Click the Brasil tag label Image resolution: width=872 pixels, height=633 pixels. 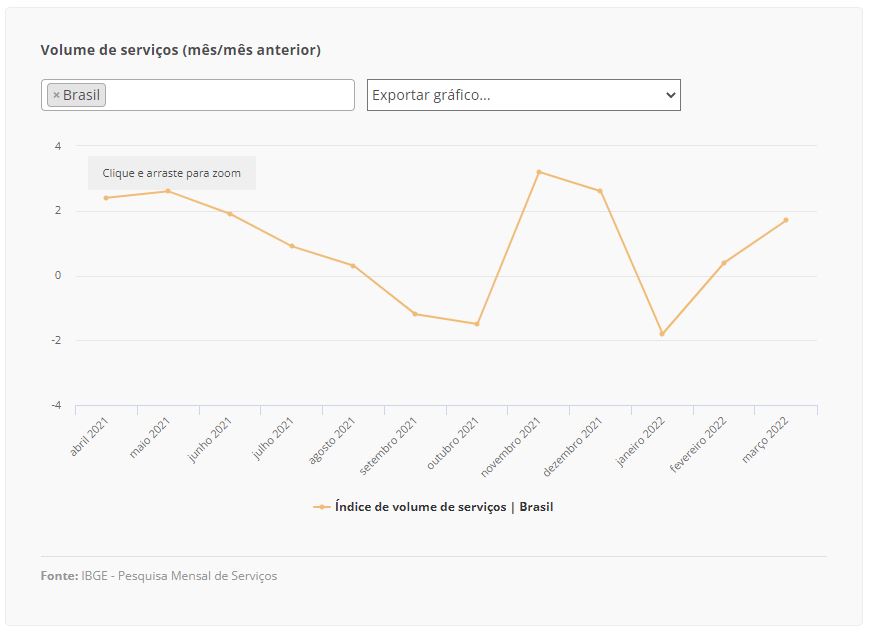(81, 95)
